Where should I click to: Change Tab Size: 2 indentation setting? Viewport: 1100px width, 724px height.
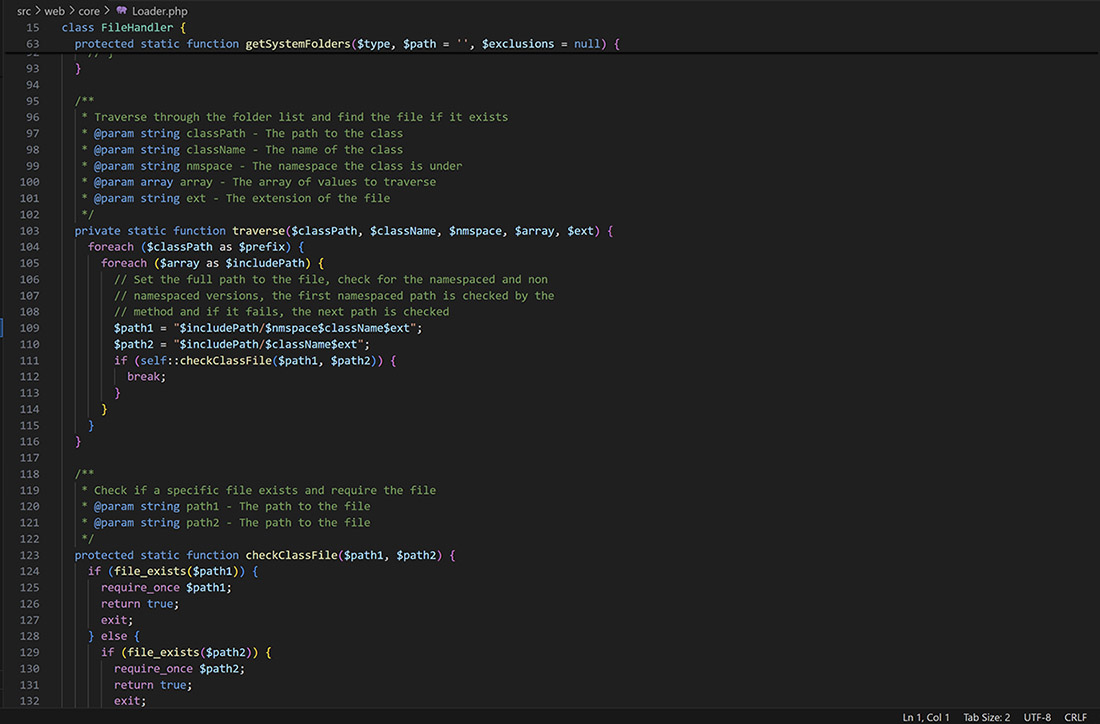(986, 717)
